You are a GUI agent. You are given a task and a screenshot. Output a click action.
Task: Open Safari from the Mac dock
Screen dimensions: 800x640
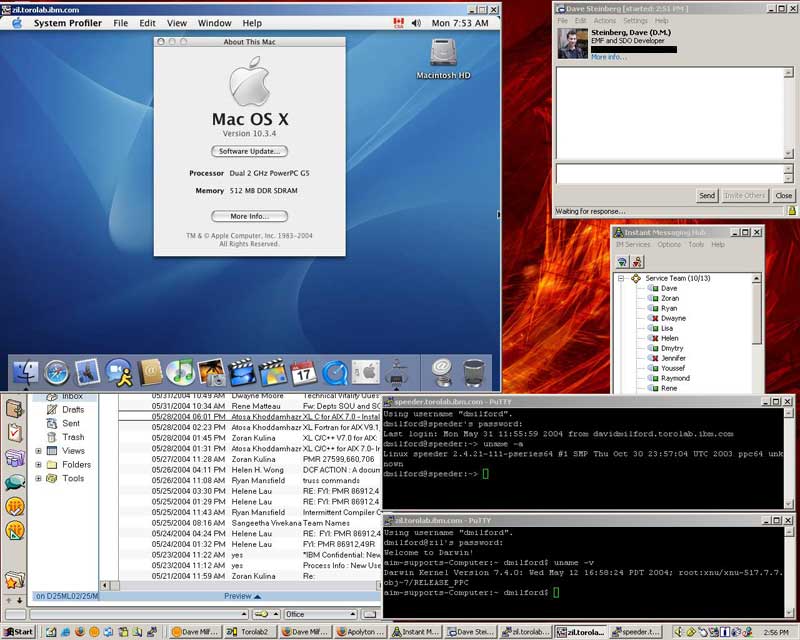click(x=56, y=373)
